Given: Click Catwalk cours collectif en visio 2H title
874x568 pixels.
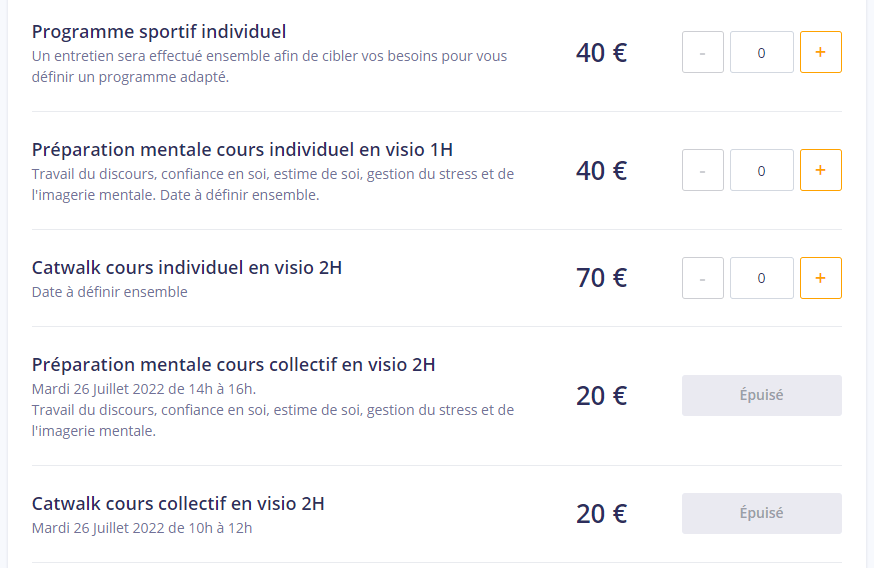Looking at the screenshot, I should click(x=178, y=503).
